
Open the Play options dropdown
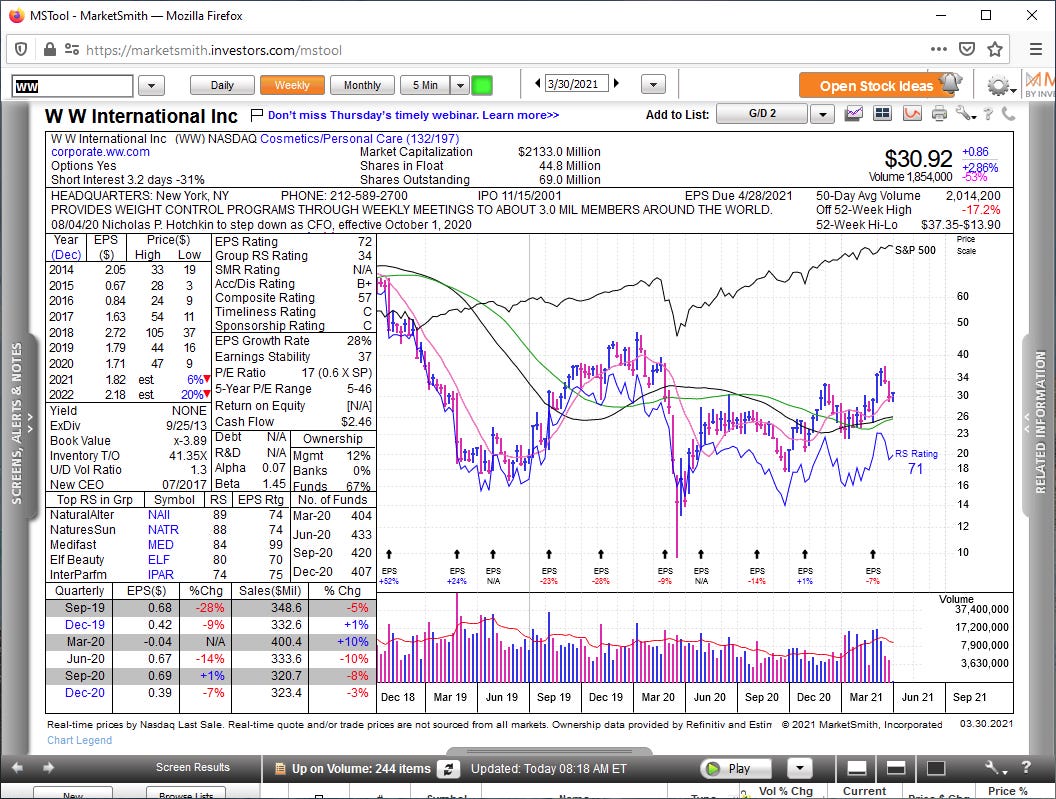pyautogui.click(x=799, y=768)
